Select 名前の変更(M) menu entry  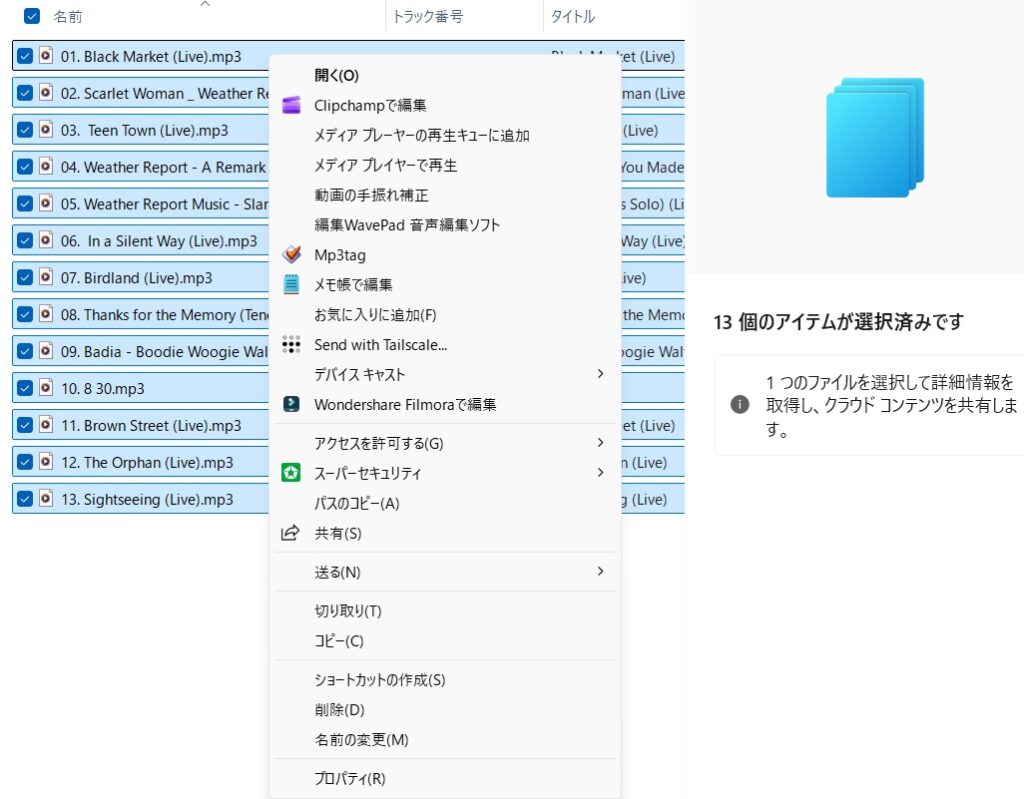click(x=361, y=740)
